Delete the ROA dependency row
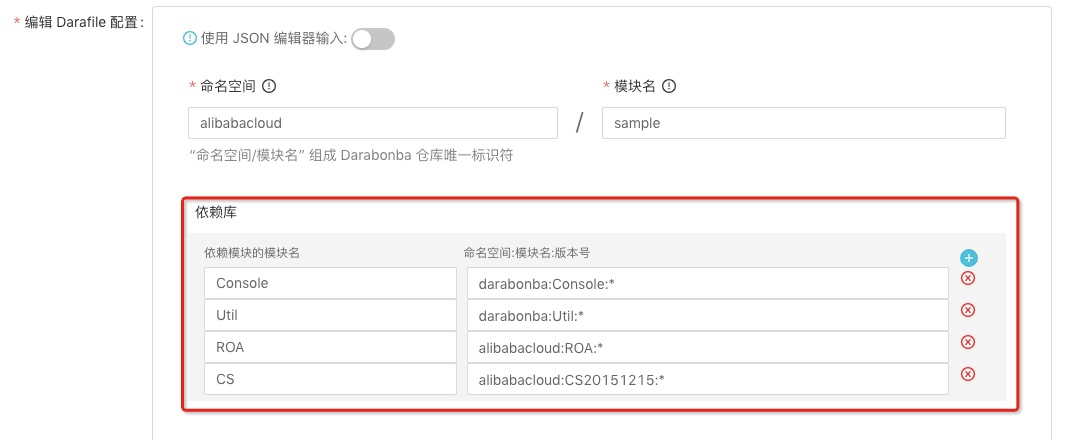The height and width of the screenshot is (440, 1077). [x=968, y=342]
